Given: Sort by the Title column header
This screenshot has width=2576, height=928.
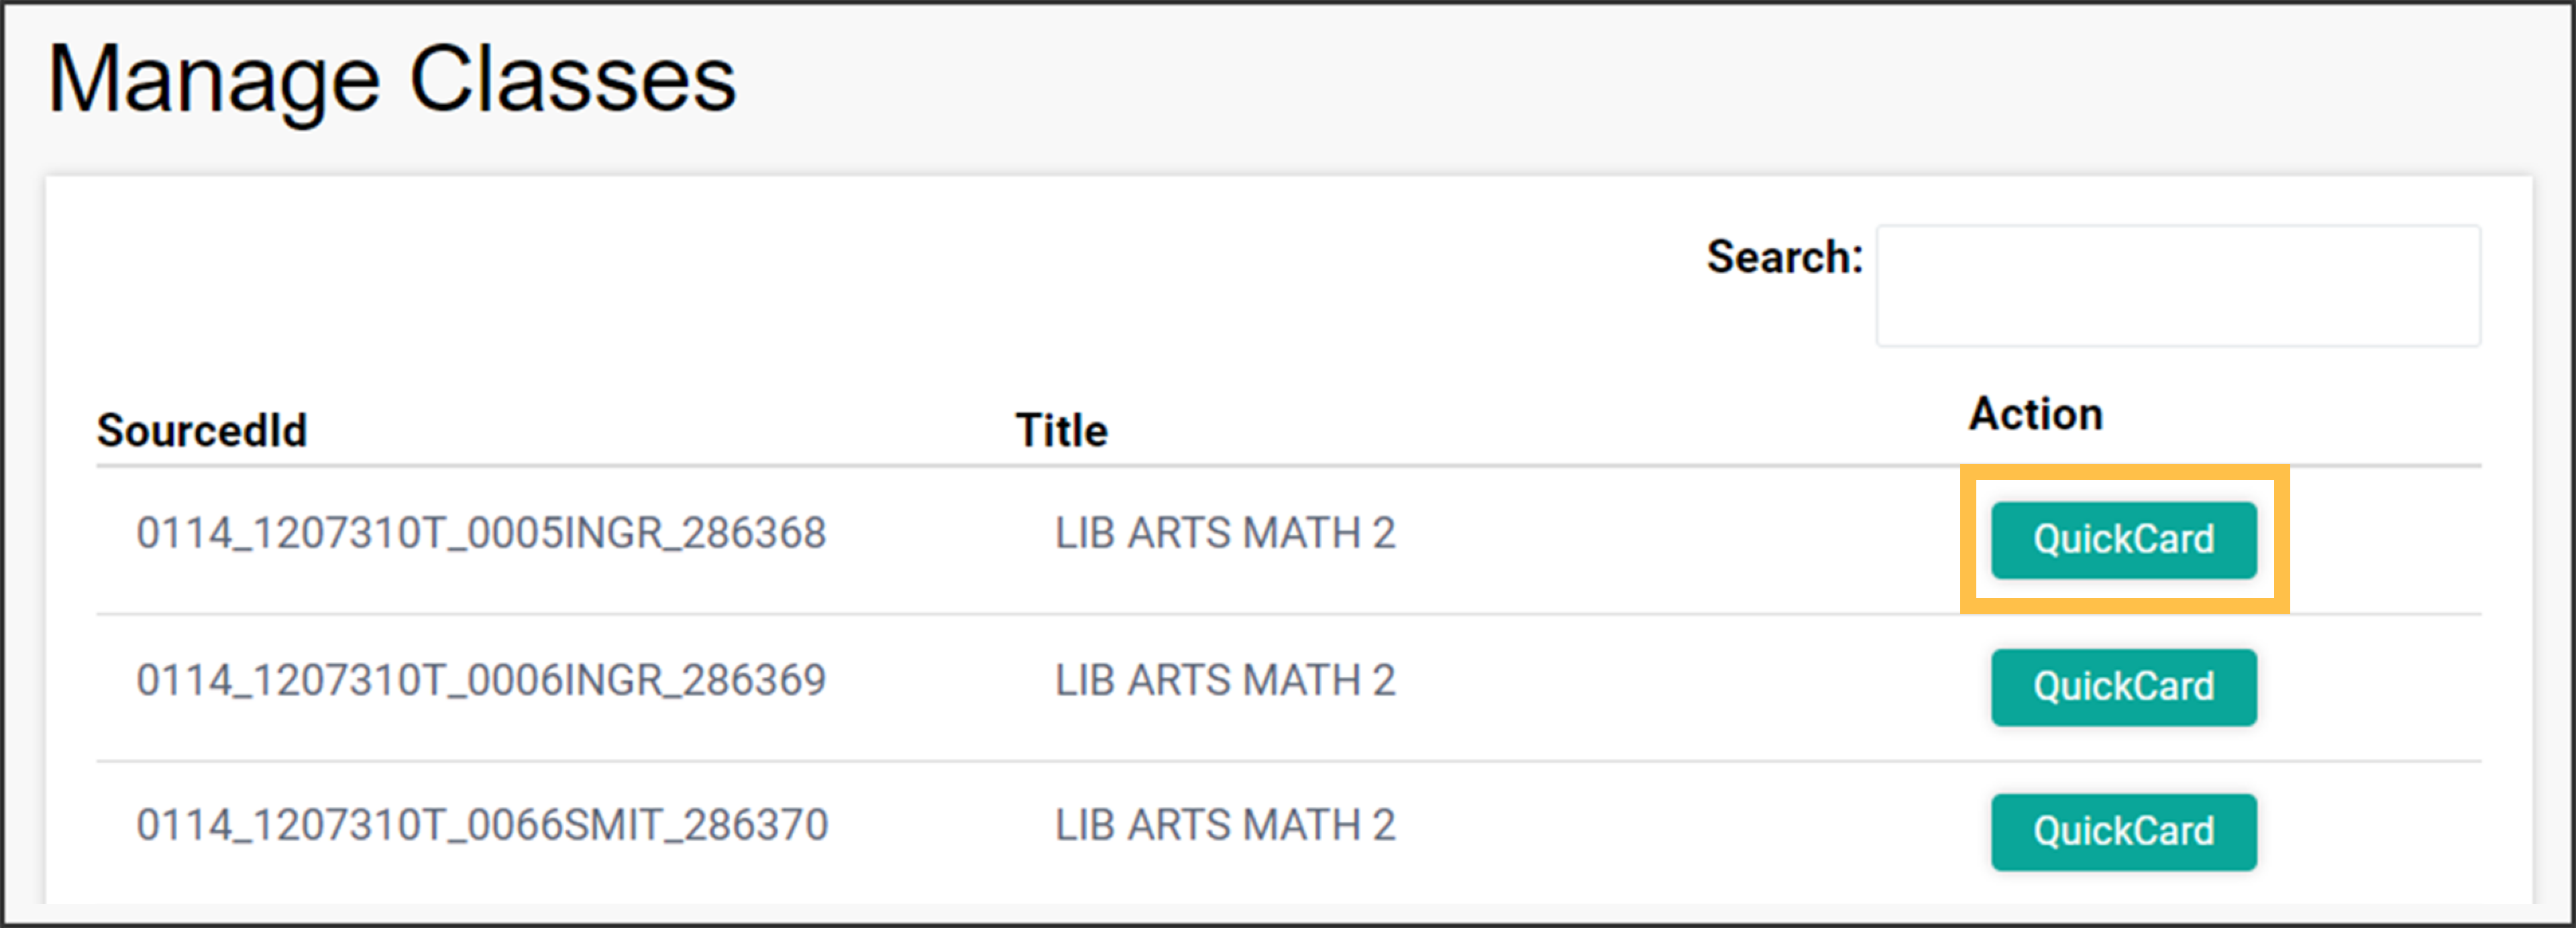Looking at the screenshot, I should (1060, 429).
